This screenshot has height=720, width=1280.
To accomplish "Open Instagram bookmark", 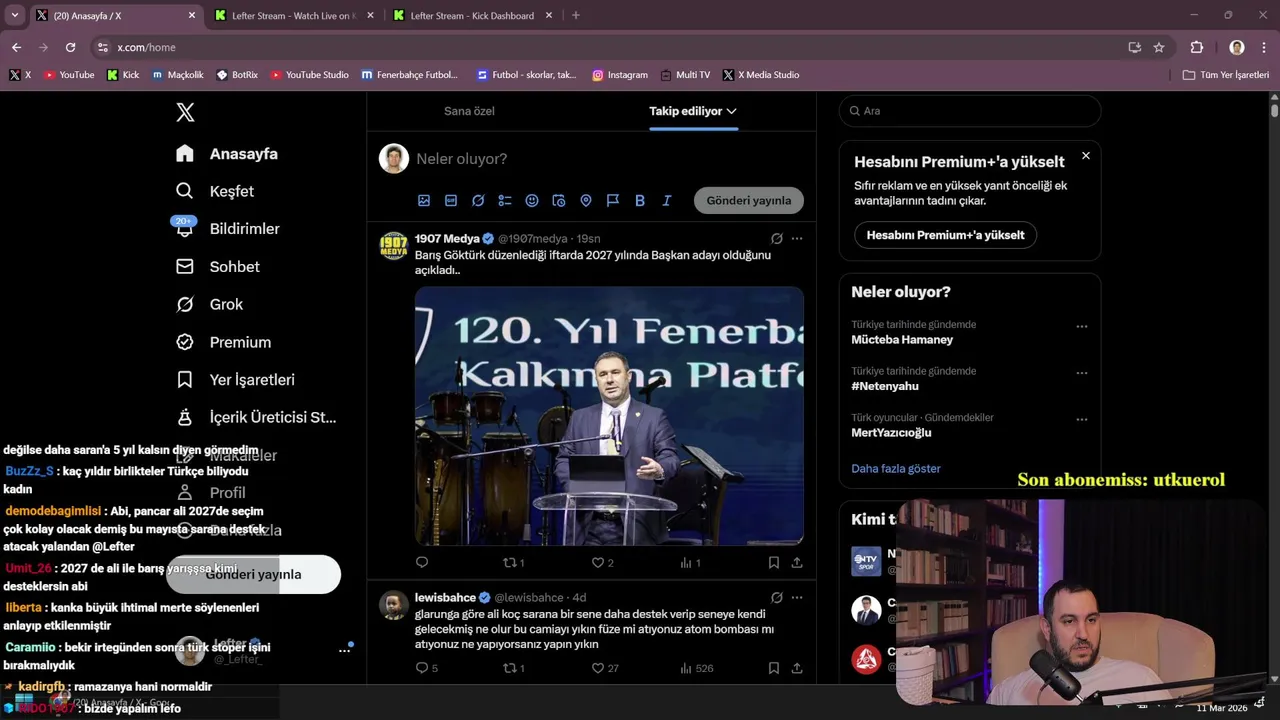I will click(x=620, y=75).
